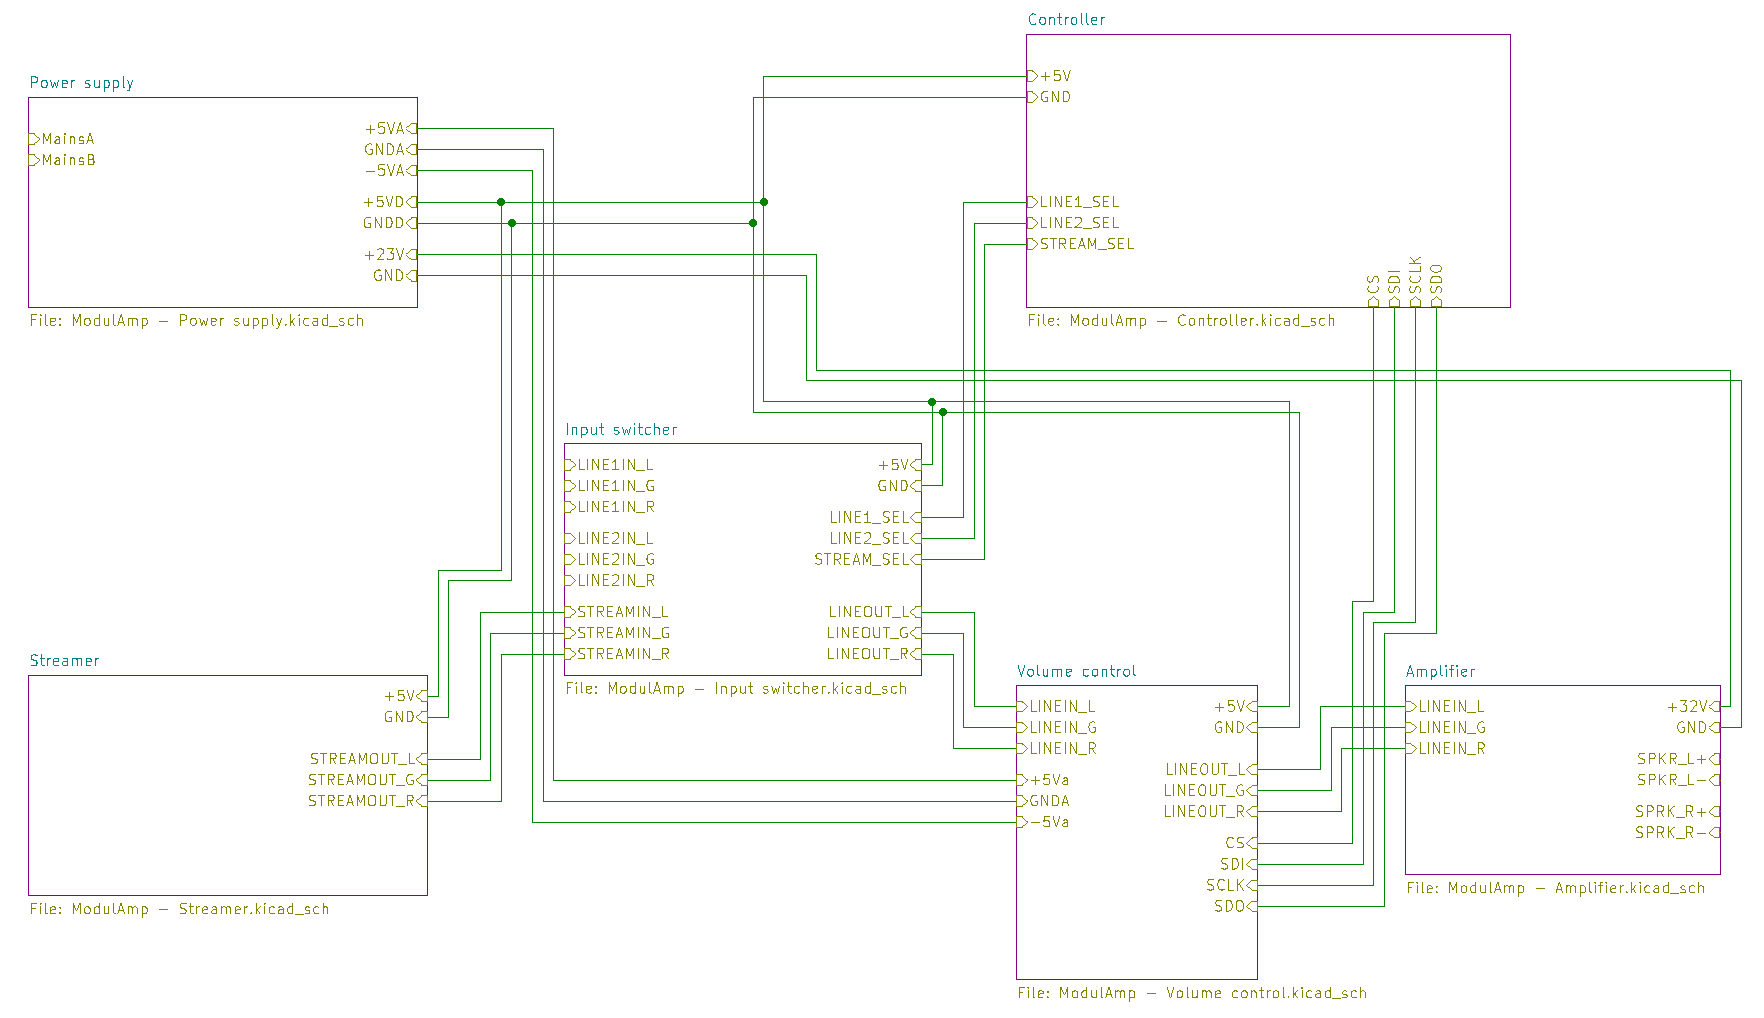The height and width of the screenshot is (1018, 1764).
Task: Select the +23V pin on Power supply
Action: (x=385, y=255)
